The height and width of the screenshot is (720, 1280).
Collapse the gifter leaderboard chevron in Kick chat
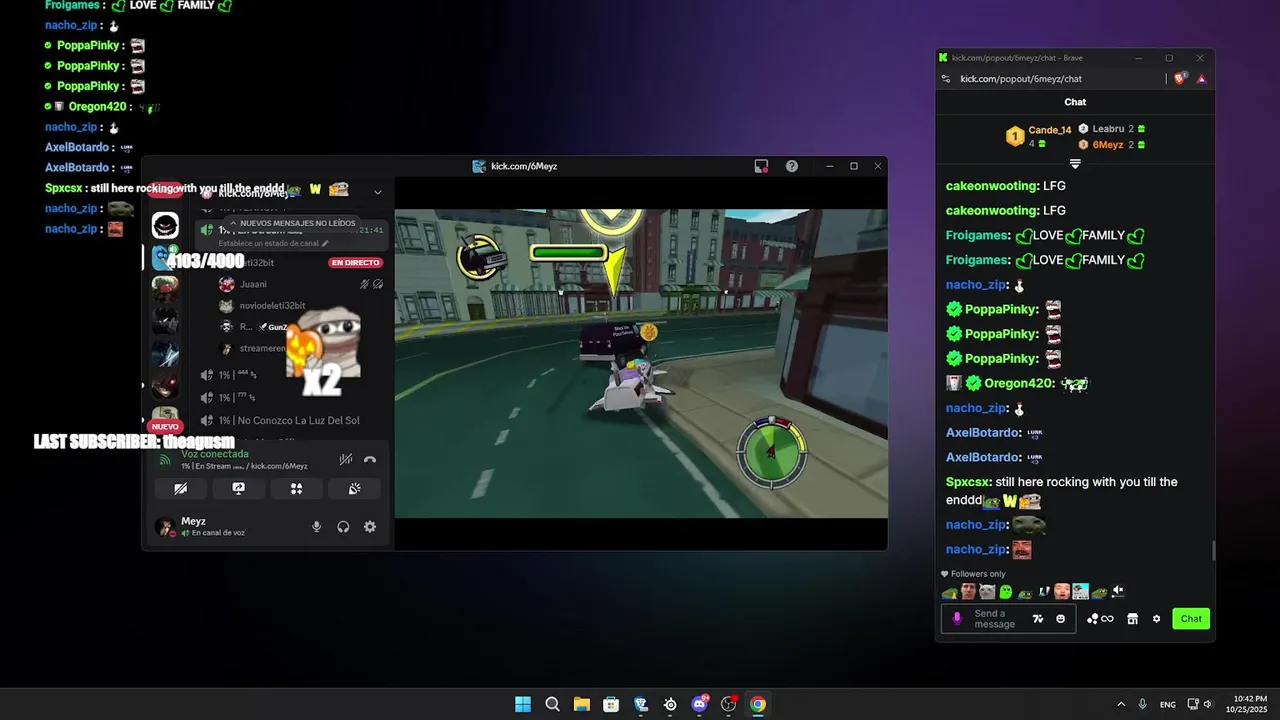1075,163
